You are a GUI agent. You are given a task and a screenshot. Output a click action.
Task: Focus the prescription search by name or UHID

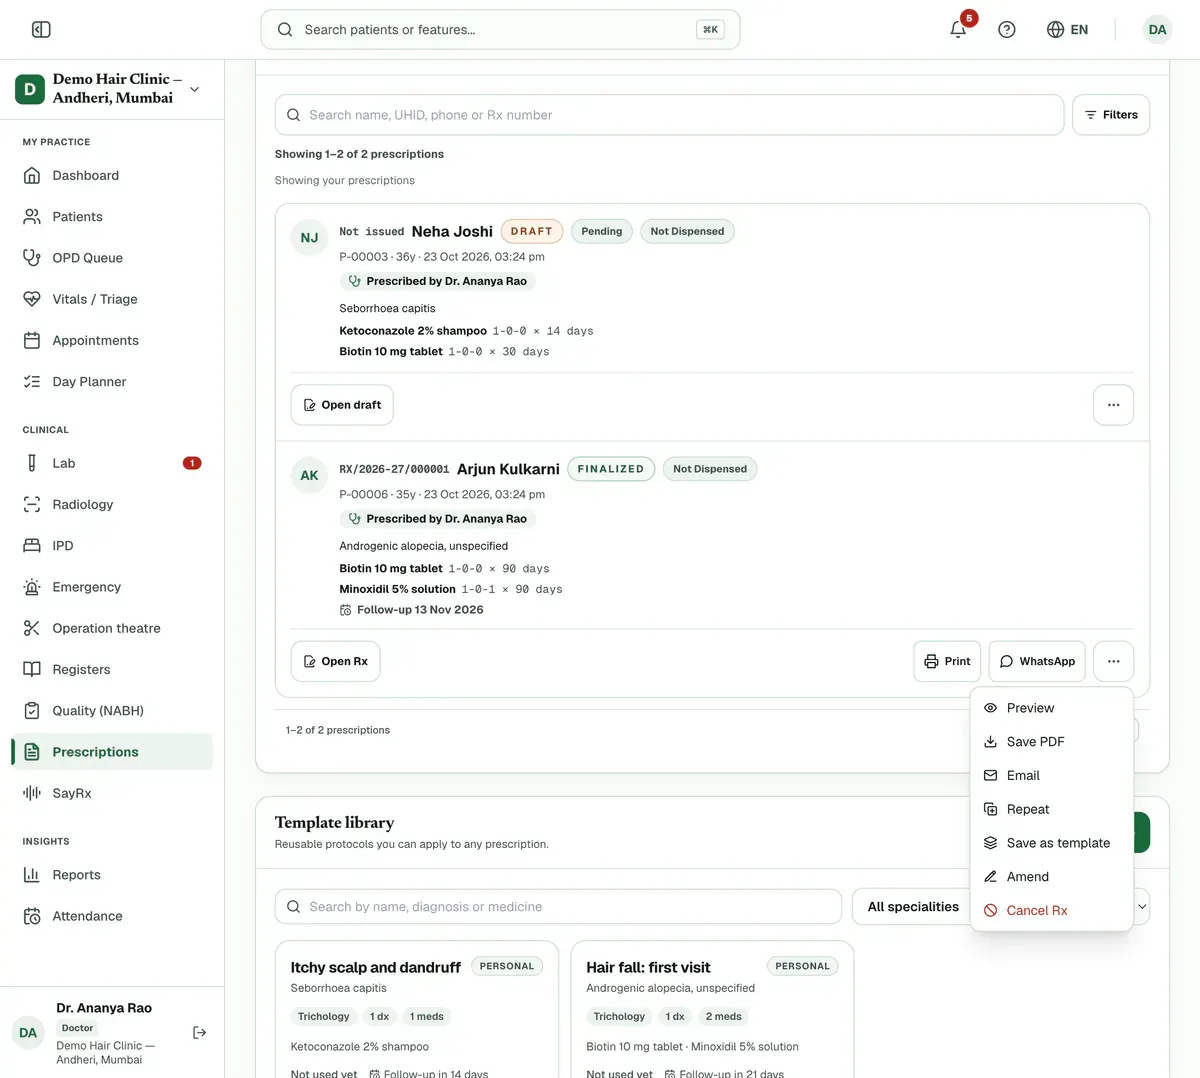click(x=669, y=115)
